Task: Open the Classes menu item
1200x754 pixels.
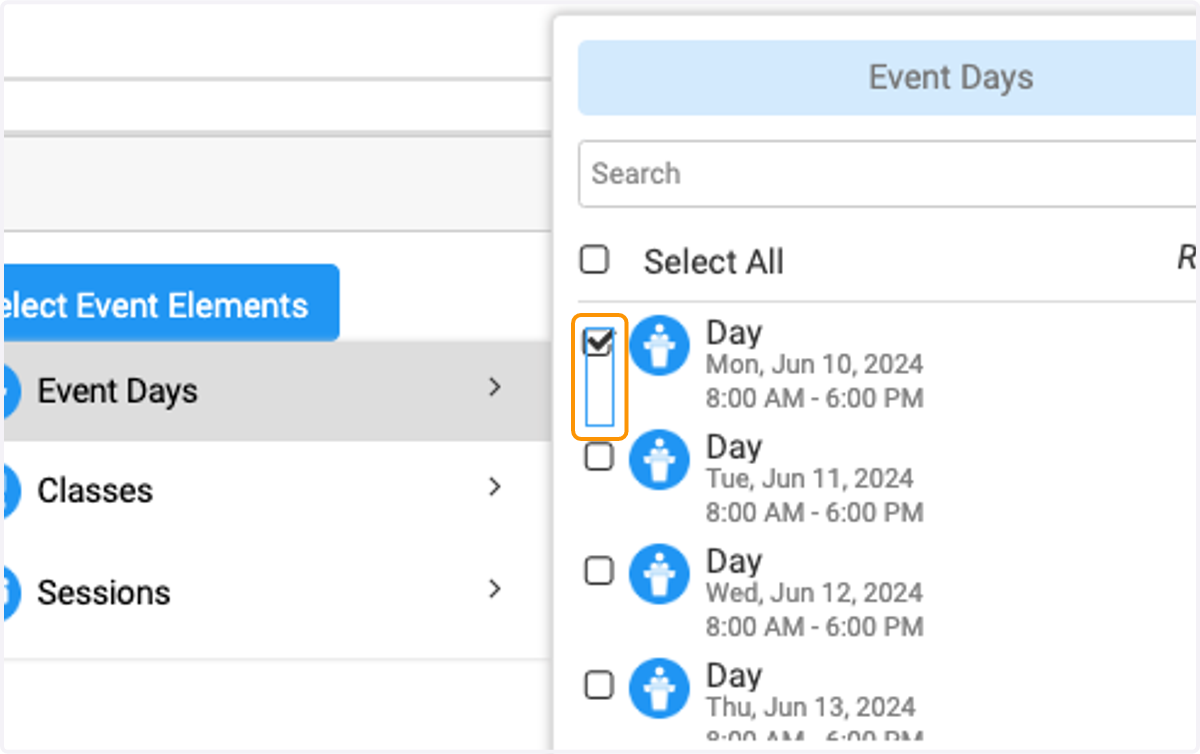Action: pos(276,491)
